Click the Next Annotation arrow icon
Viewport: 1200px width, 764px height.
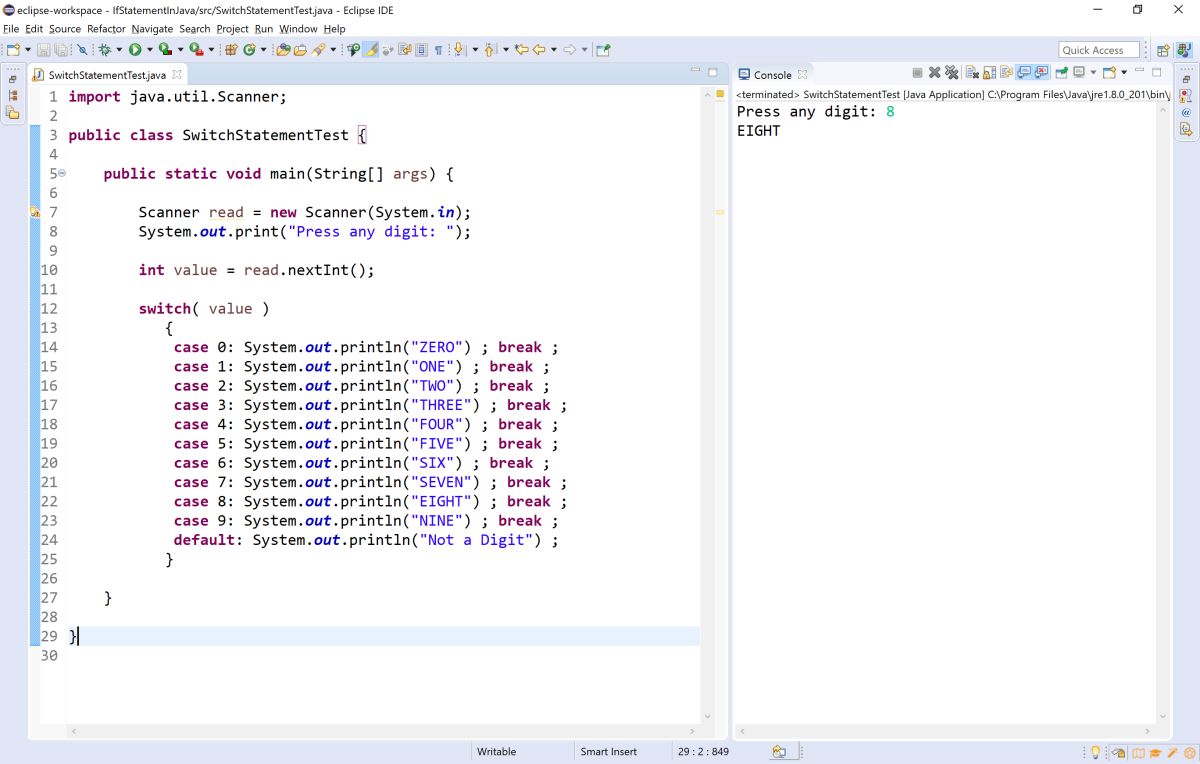pyautogui.click(x=458, y=50)
